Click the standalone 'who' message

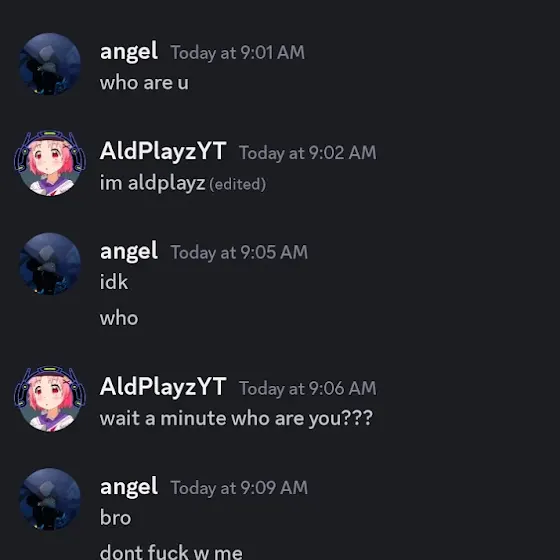tap(119, 318)
